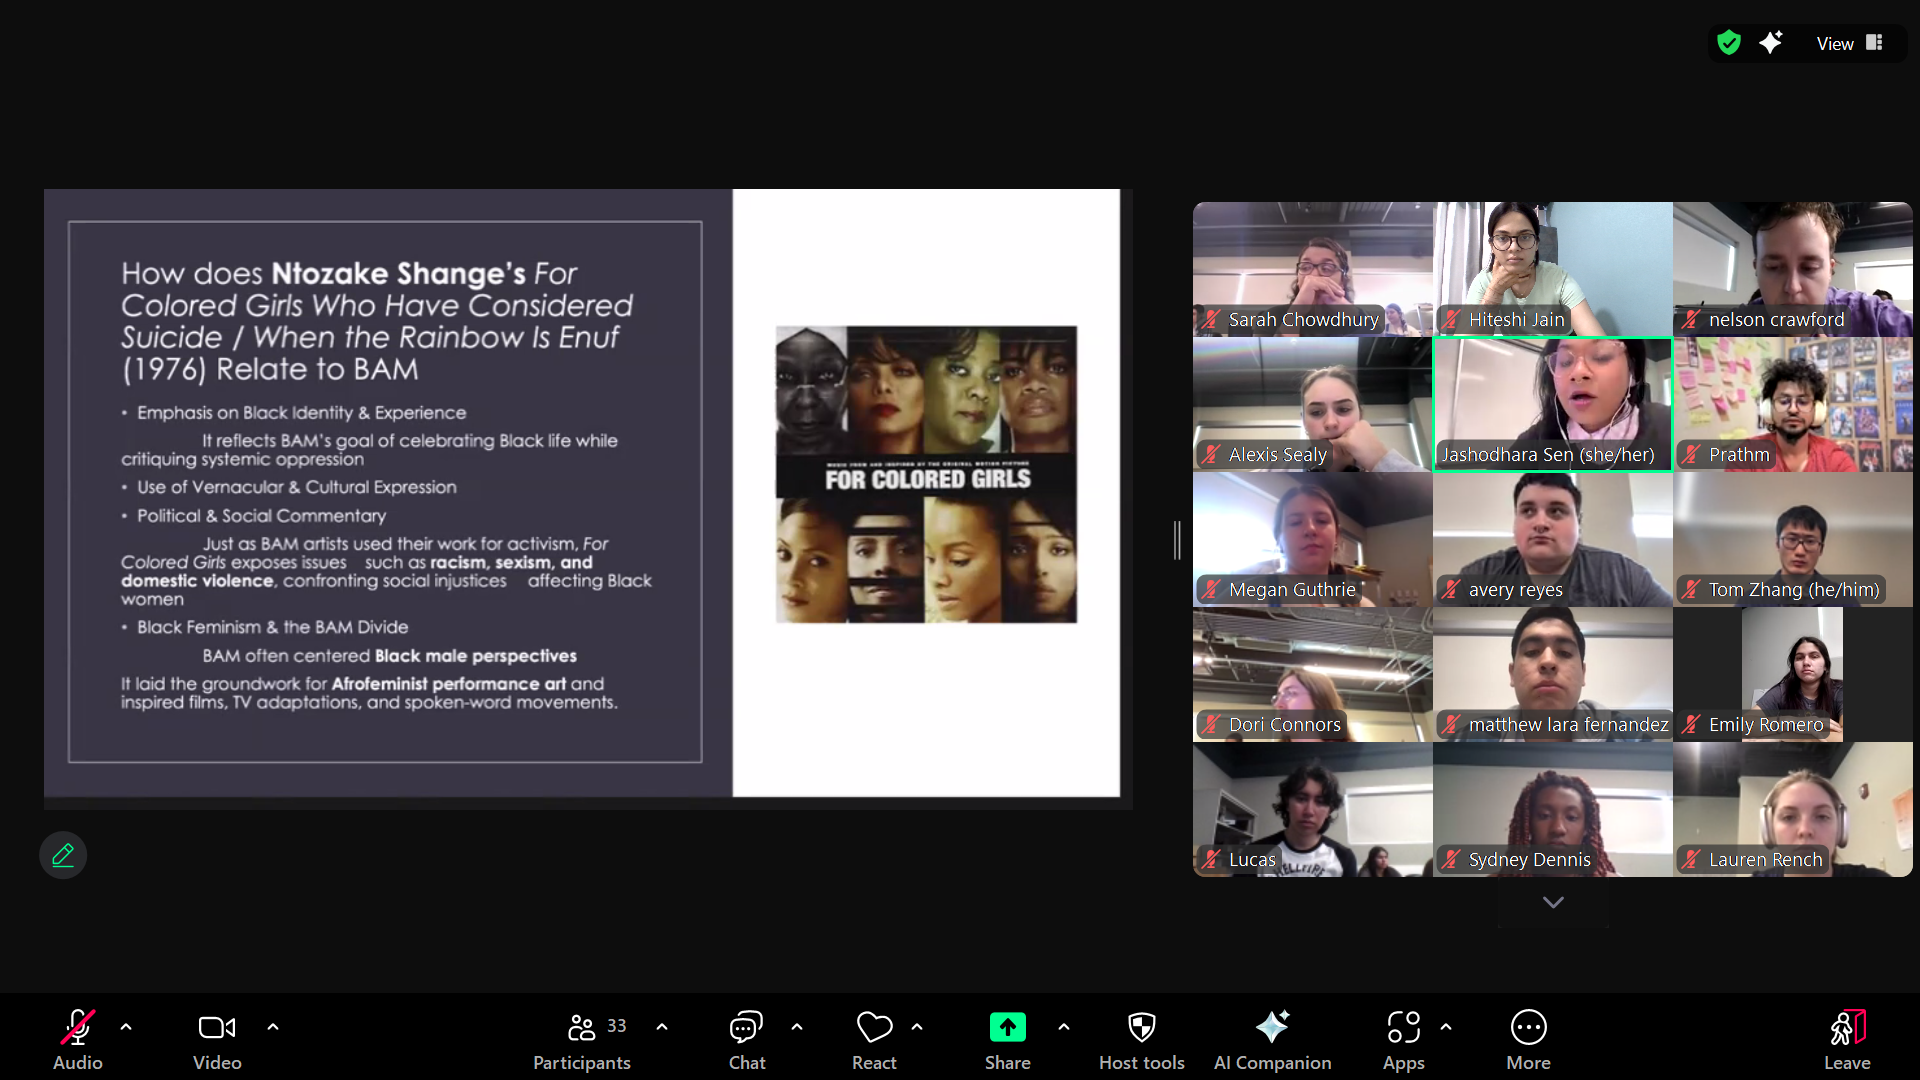1920x1080 pixels.
Task: Click the green annotate pencil icon
Action: click(x=63, y=855)
